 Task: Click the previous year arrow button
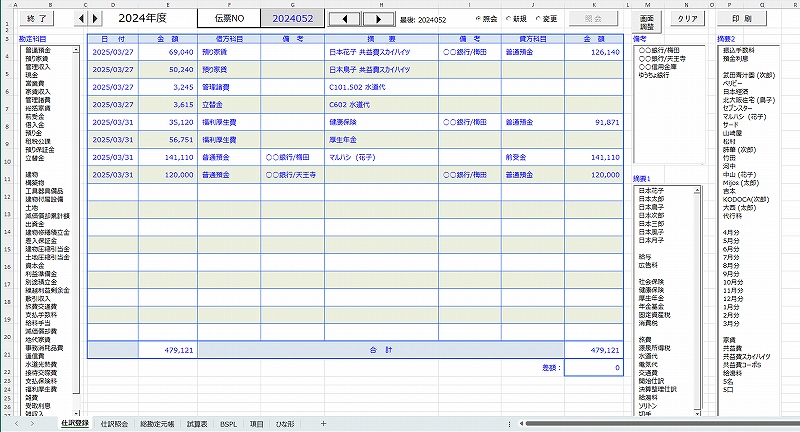(x=81, y=18)
